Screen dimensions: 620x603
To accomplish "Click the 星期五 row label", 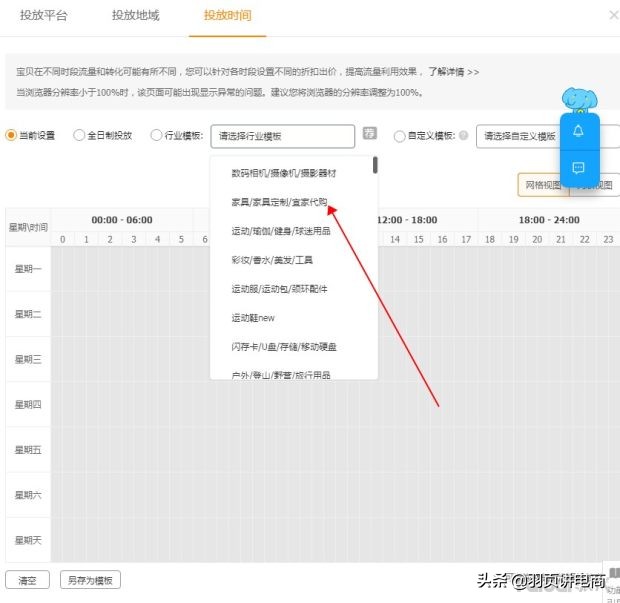I will (28, 450).
